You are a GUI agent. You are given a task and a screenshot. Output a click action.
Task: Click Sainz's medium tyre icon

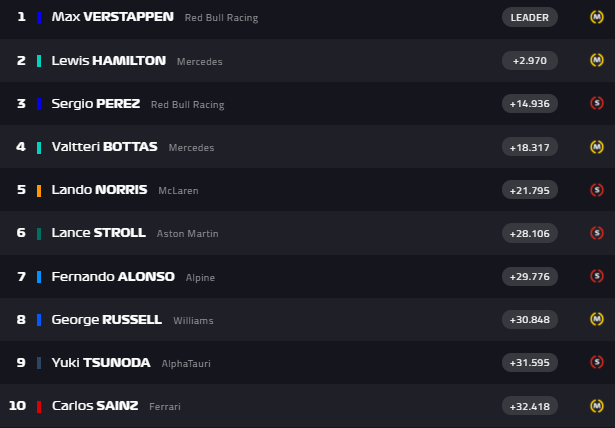click(596, 406)
